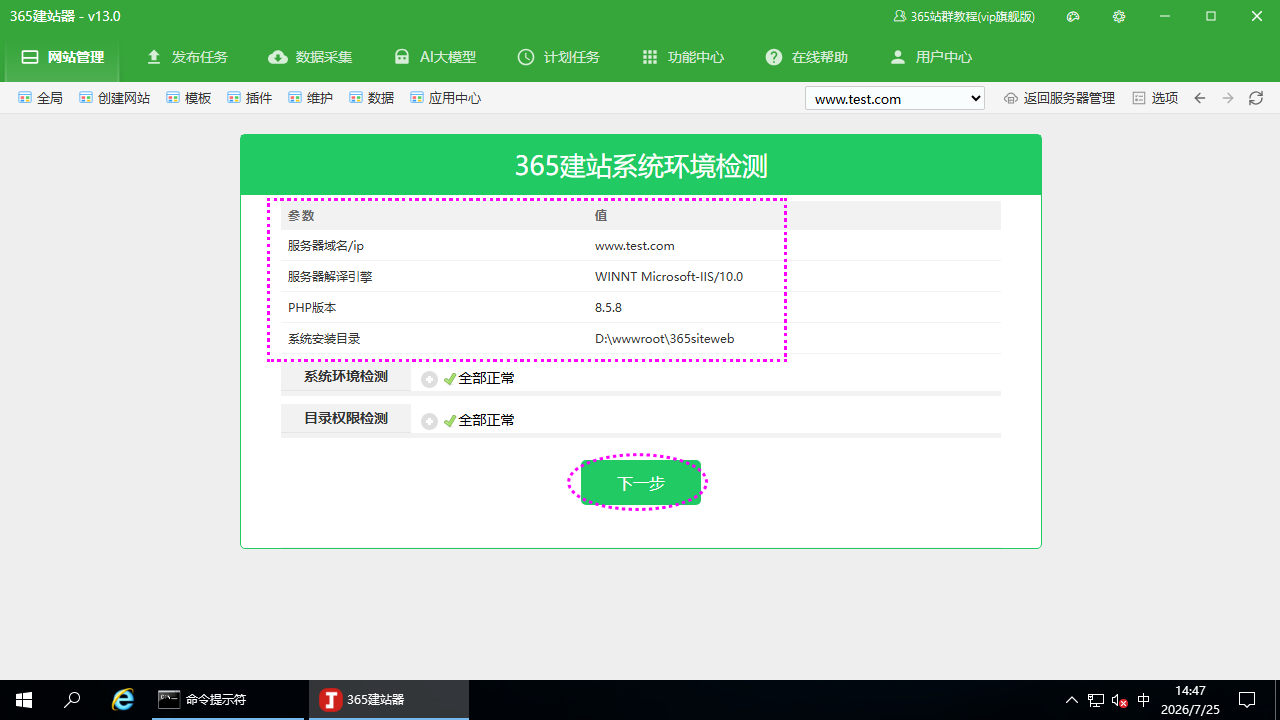1280x720 pixels.
Task: Select 创建网站 in the toolbar
Action: (114, 98)
